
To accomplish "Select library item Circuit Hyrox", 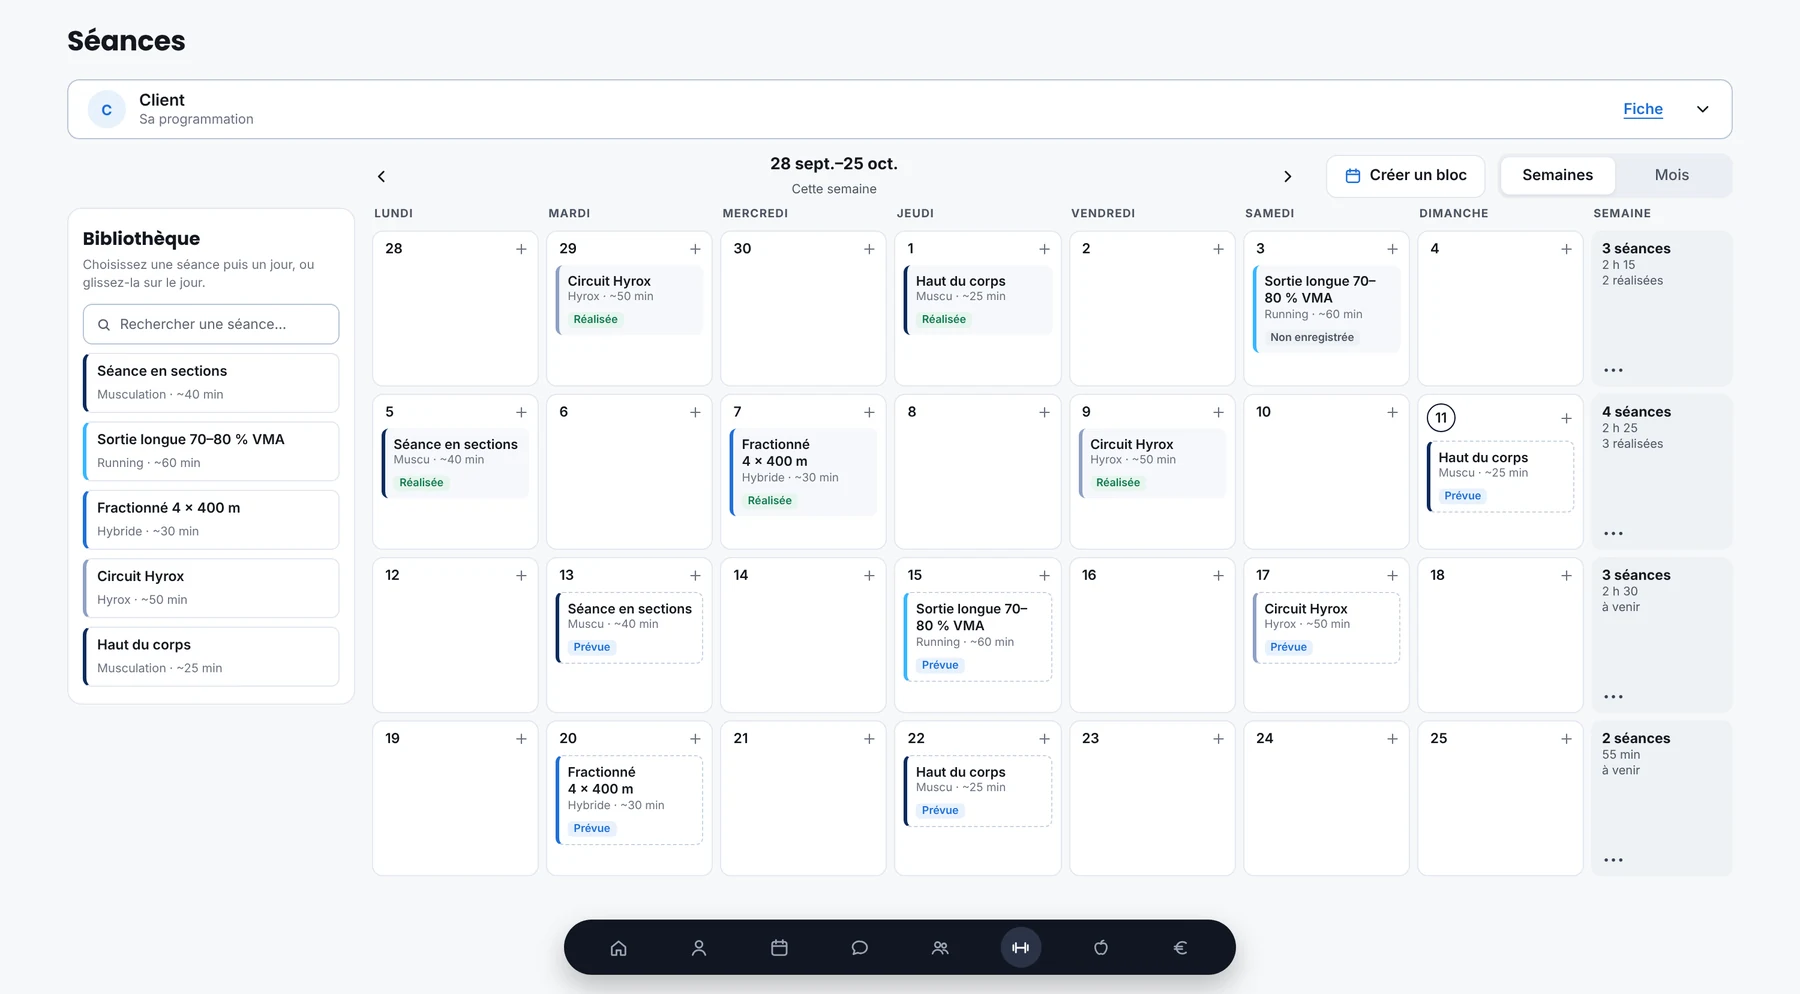I will click(x=211, y=588).
